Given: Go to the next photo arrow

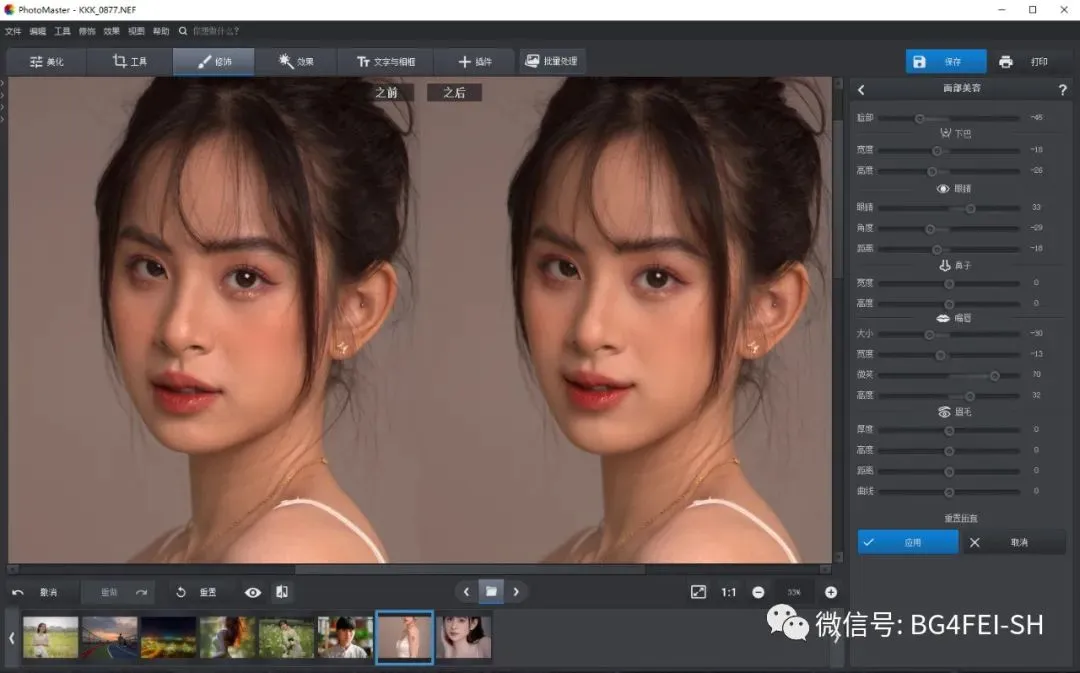Looking at the screenshot, I should click(x=516, y=592).
